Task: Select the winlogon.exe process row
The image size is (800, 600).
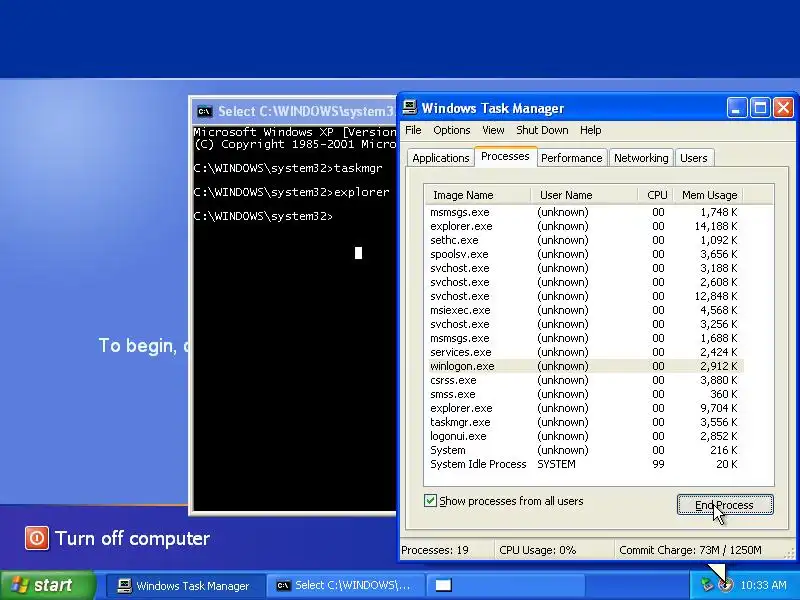Action: click(x=584, y=366)
